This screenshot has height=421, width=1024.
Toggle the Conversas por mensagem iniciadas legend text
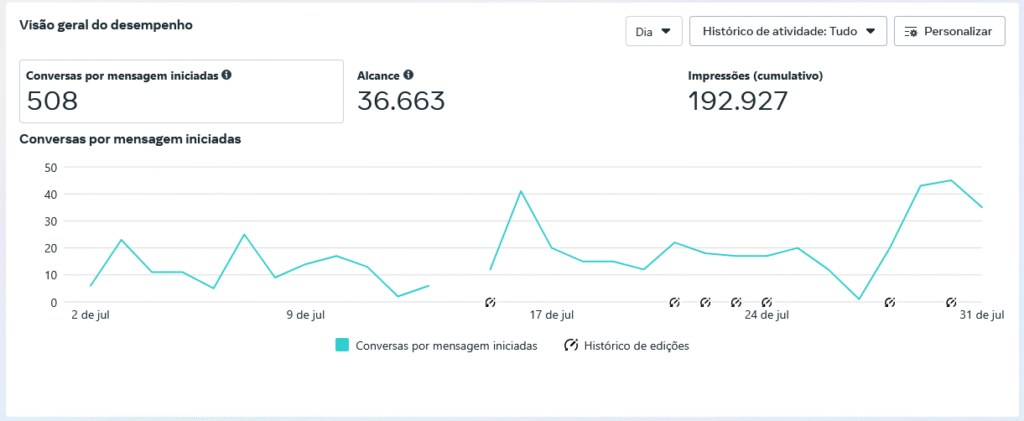pos(446,346)
